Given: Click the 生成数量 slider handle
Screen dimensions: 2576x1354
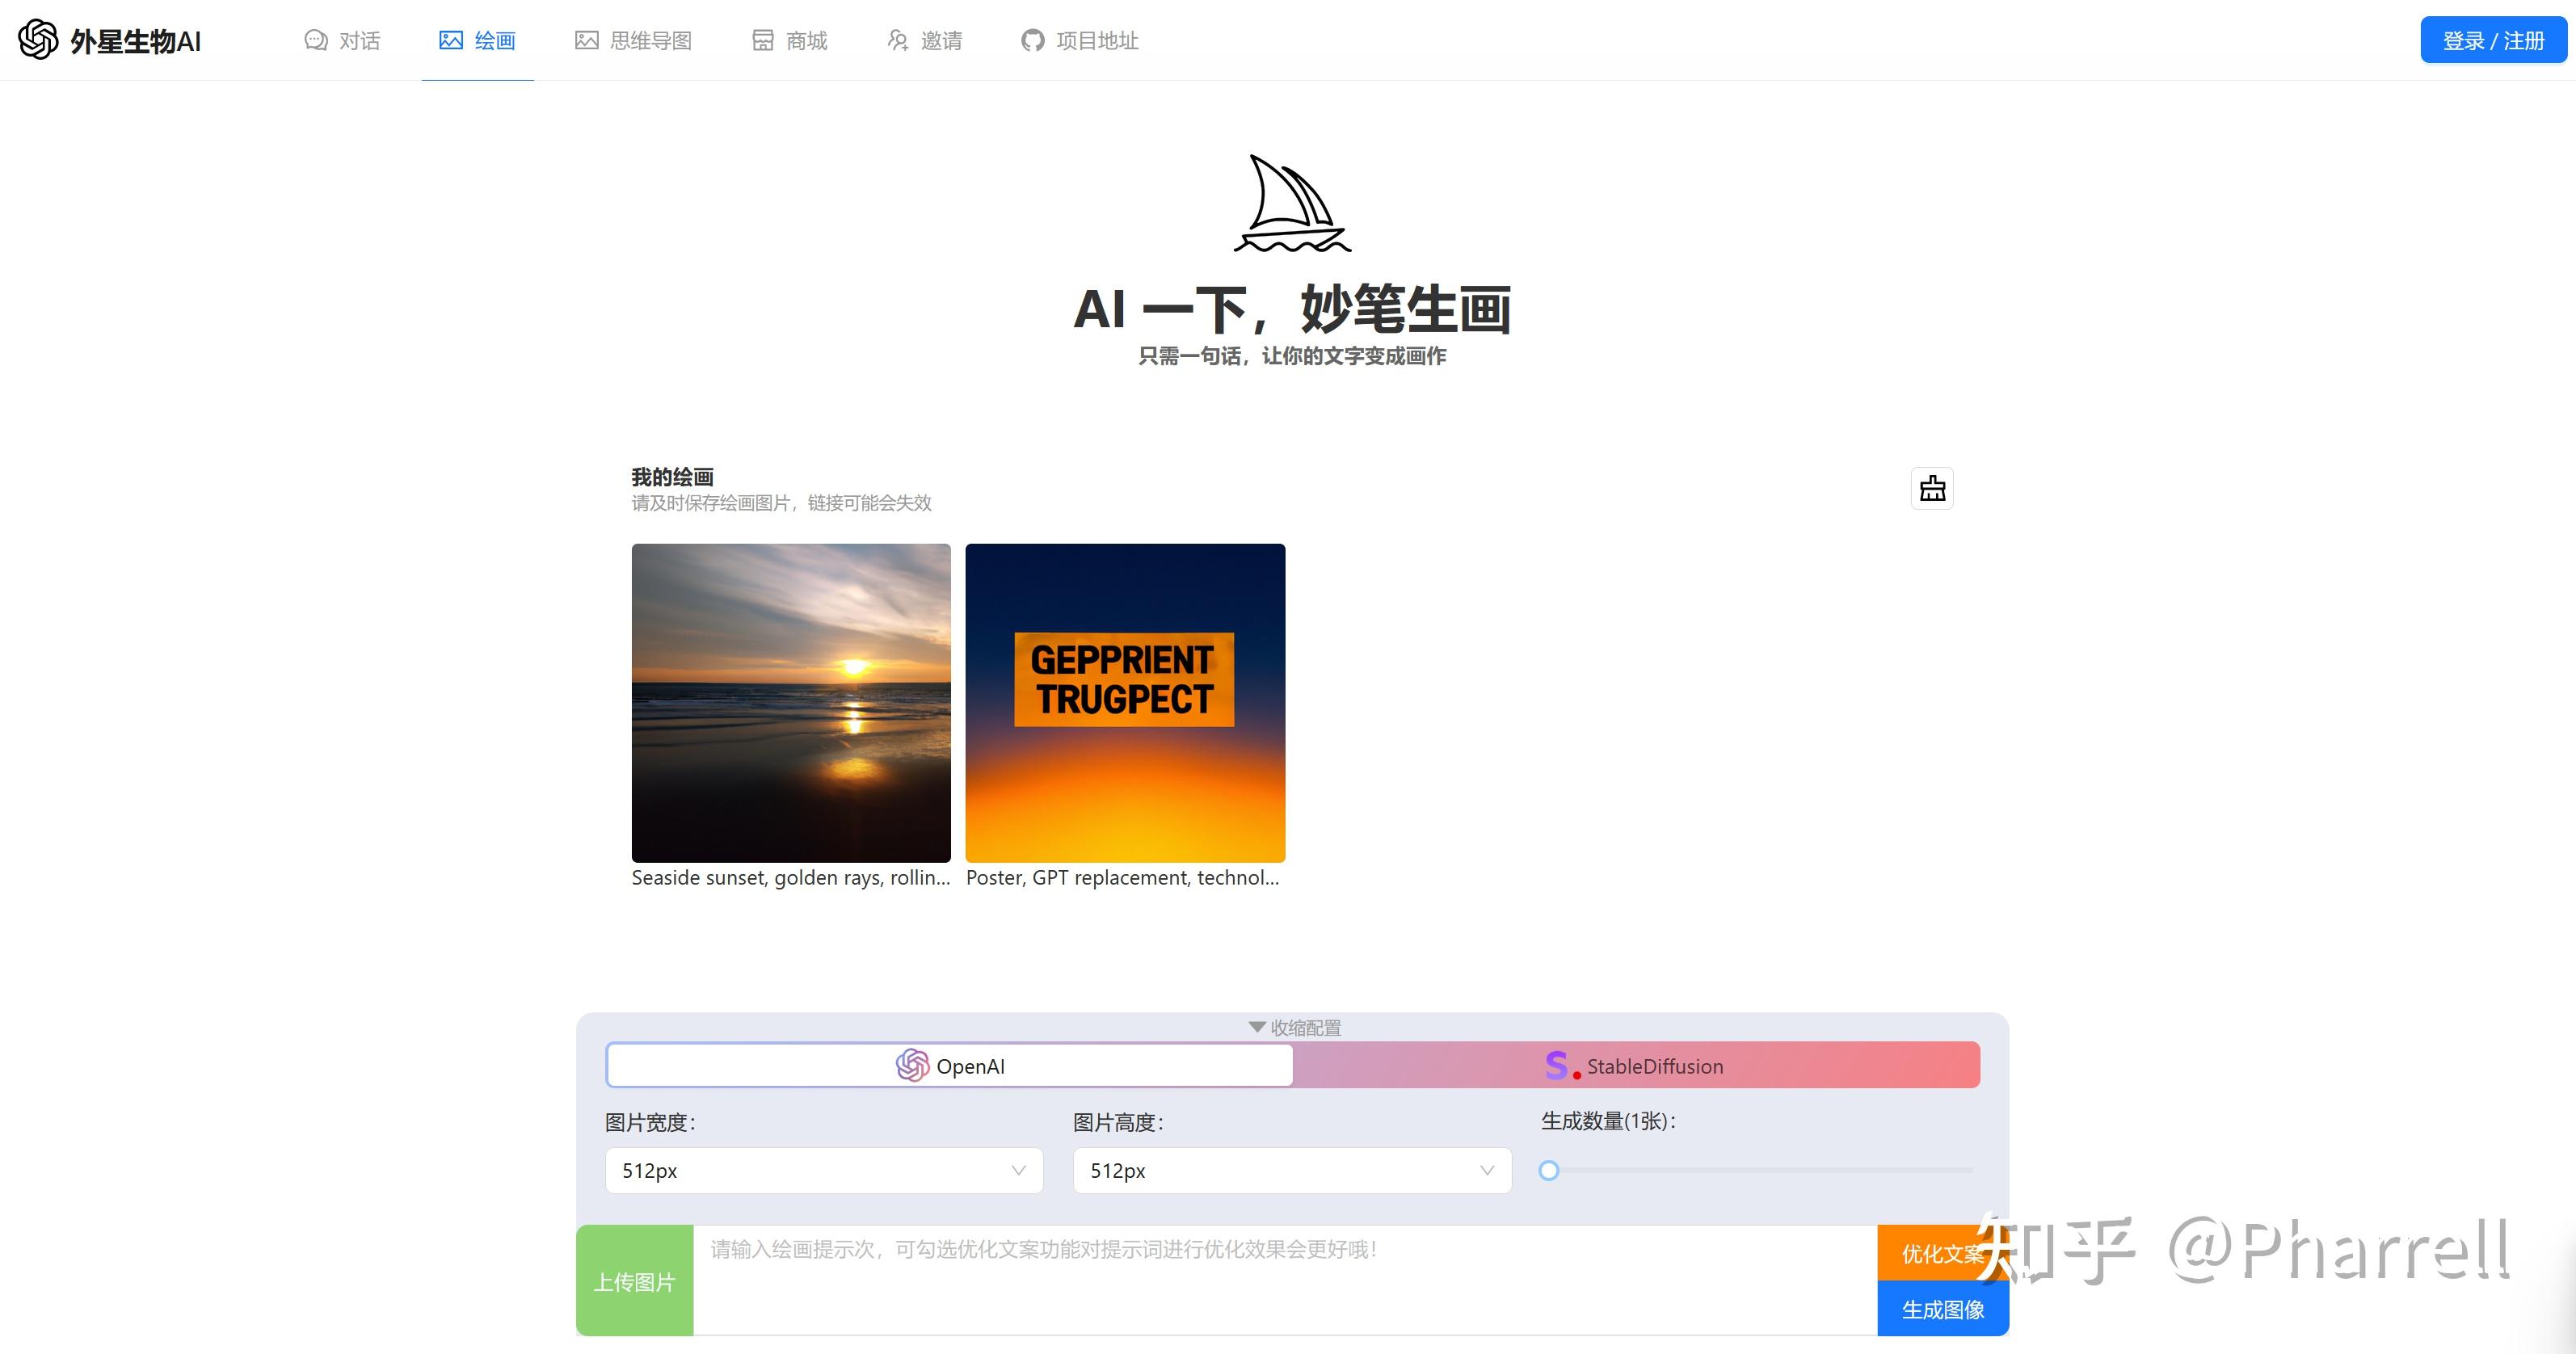Looking at the screenshot, I should [x=1549, y=1170].
